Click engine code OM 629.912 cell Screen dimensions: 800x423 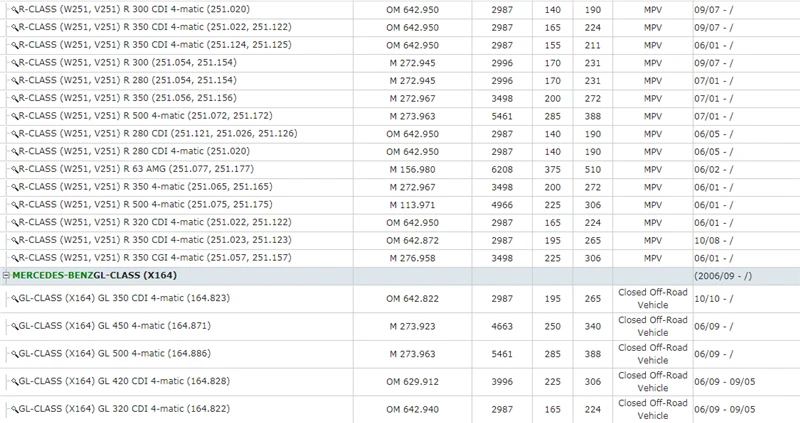tap(412, 382)
